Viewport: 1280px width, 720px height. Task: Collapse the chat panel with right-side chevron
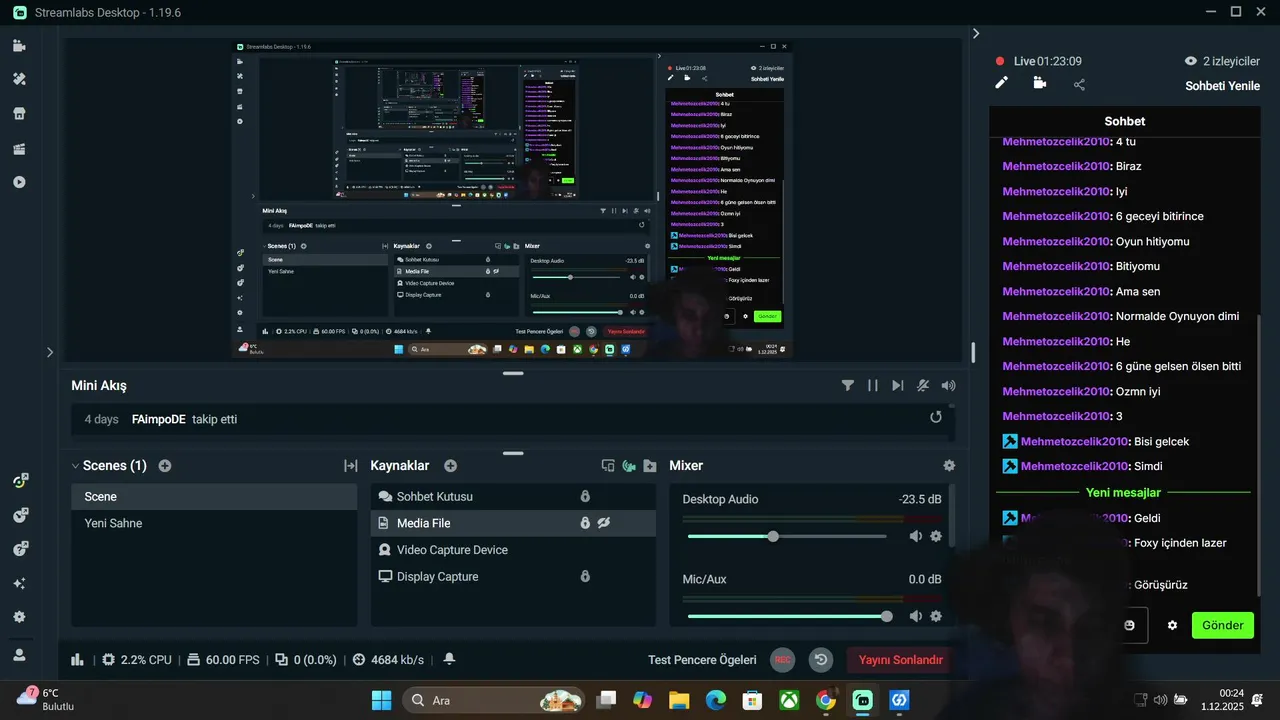pos(976,33)
